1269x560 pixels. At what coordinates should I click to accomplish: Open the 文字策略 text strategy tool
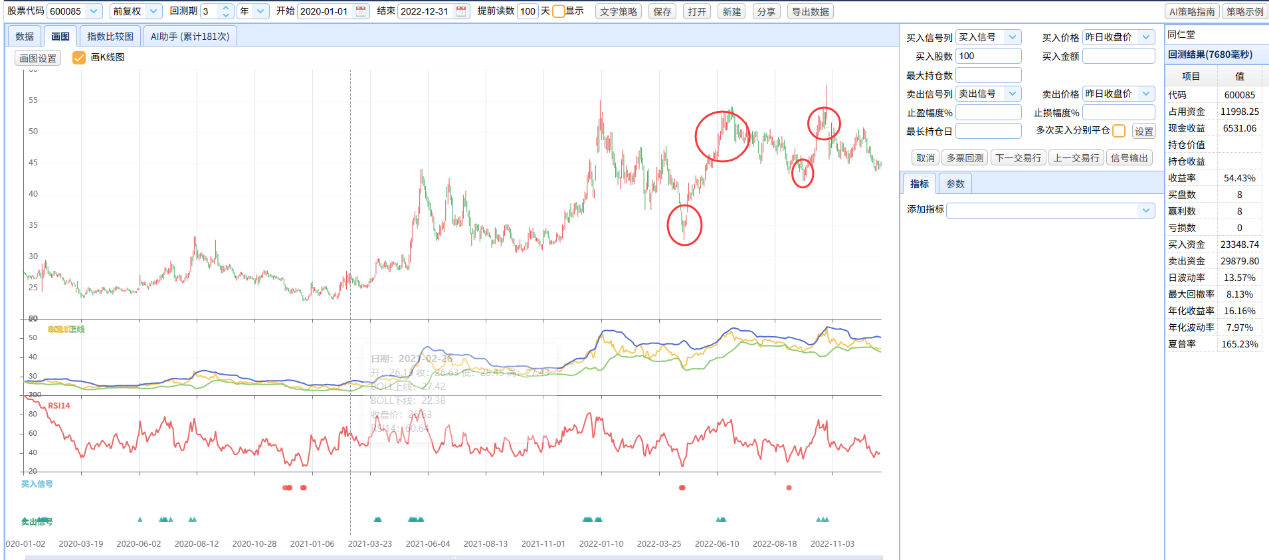(x=619, y=11)
